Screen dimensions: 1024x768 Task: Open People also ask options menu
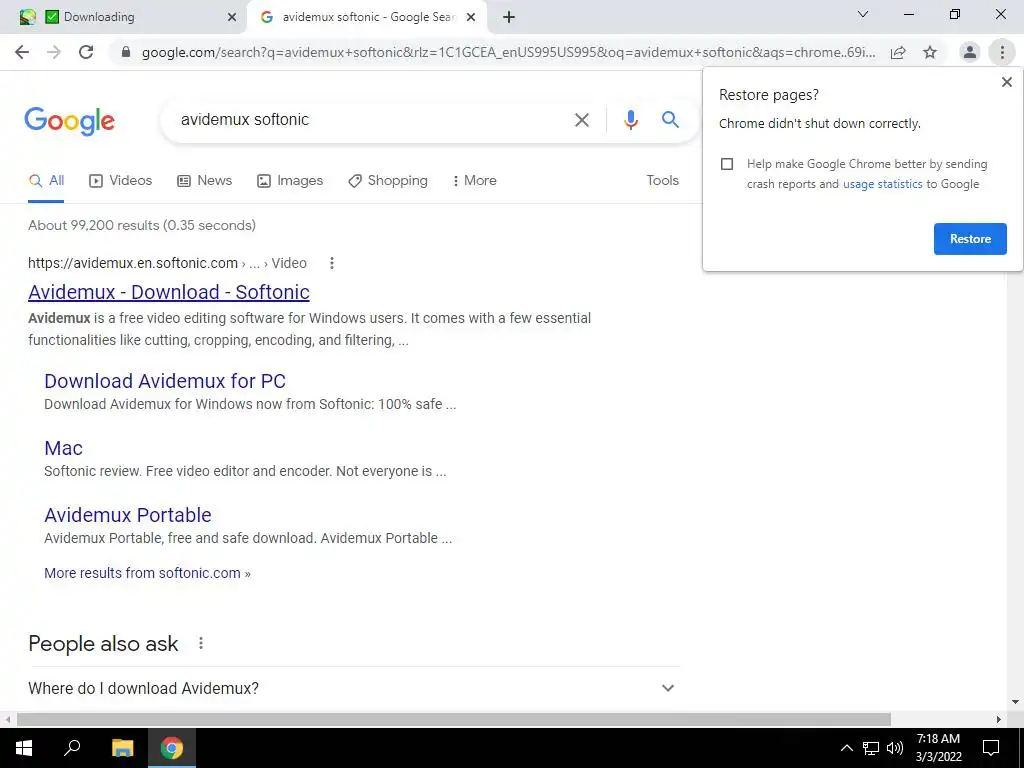coord(201,643)
